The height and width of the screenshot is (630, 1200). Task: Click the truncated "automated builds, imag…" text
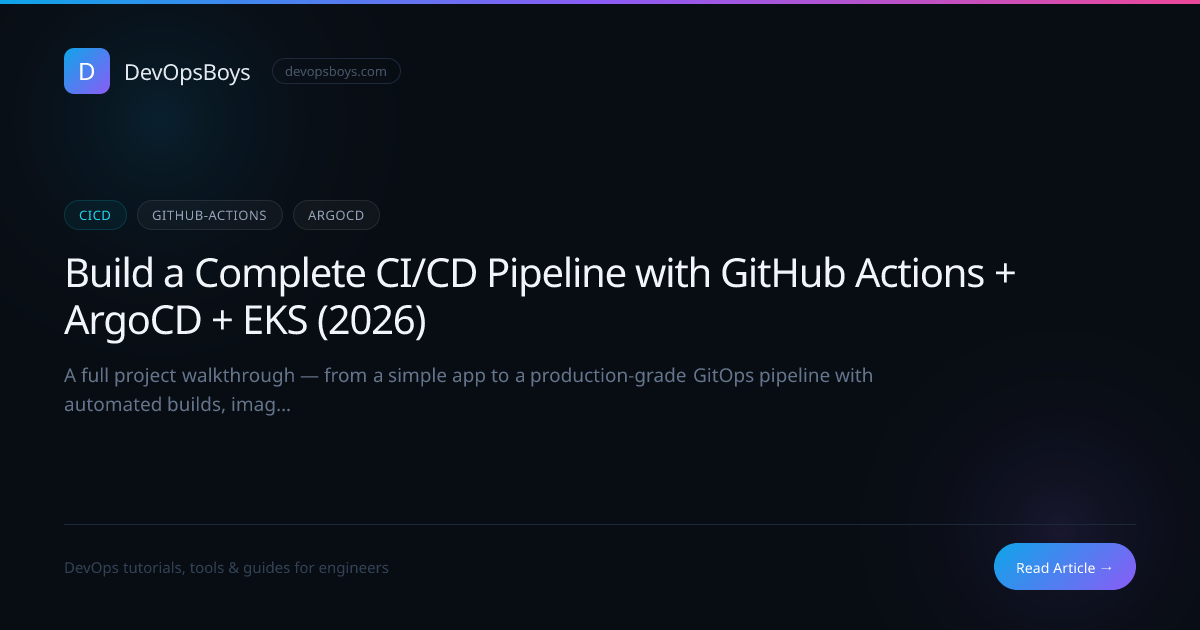click(x=177, y=405)
